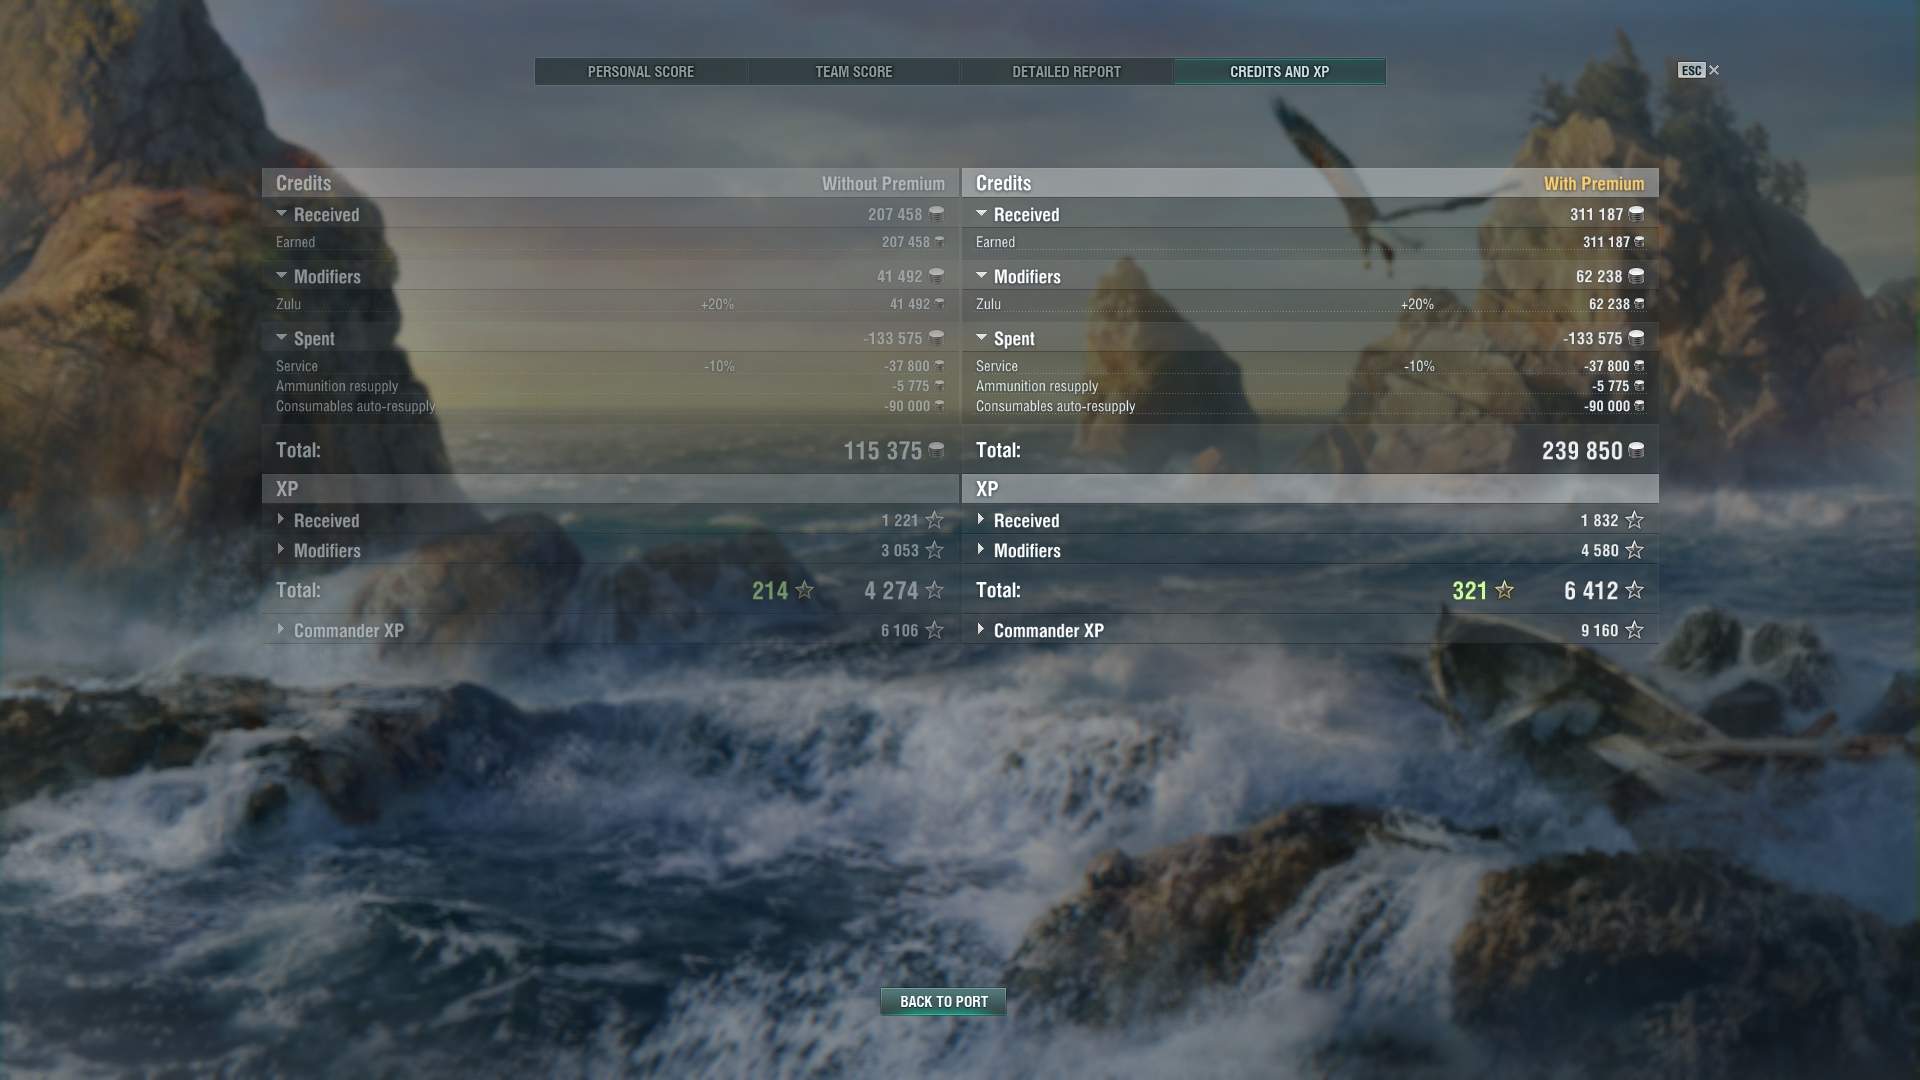Screen dimensions: 1920x1080
Task: Click small coin icon beside premium Zulu 62 238
Action: 1639,304
